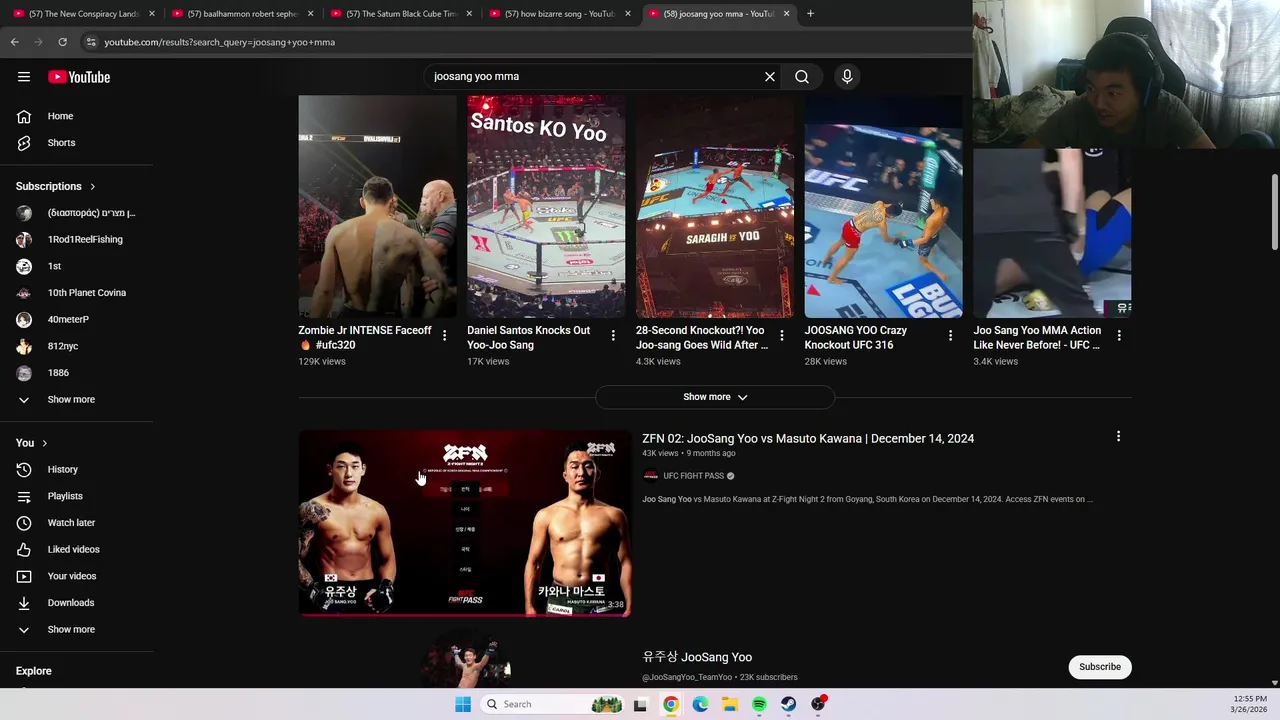
Task: Open UFC FIGHT PASS channel link
Action: click(693, 476)
